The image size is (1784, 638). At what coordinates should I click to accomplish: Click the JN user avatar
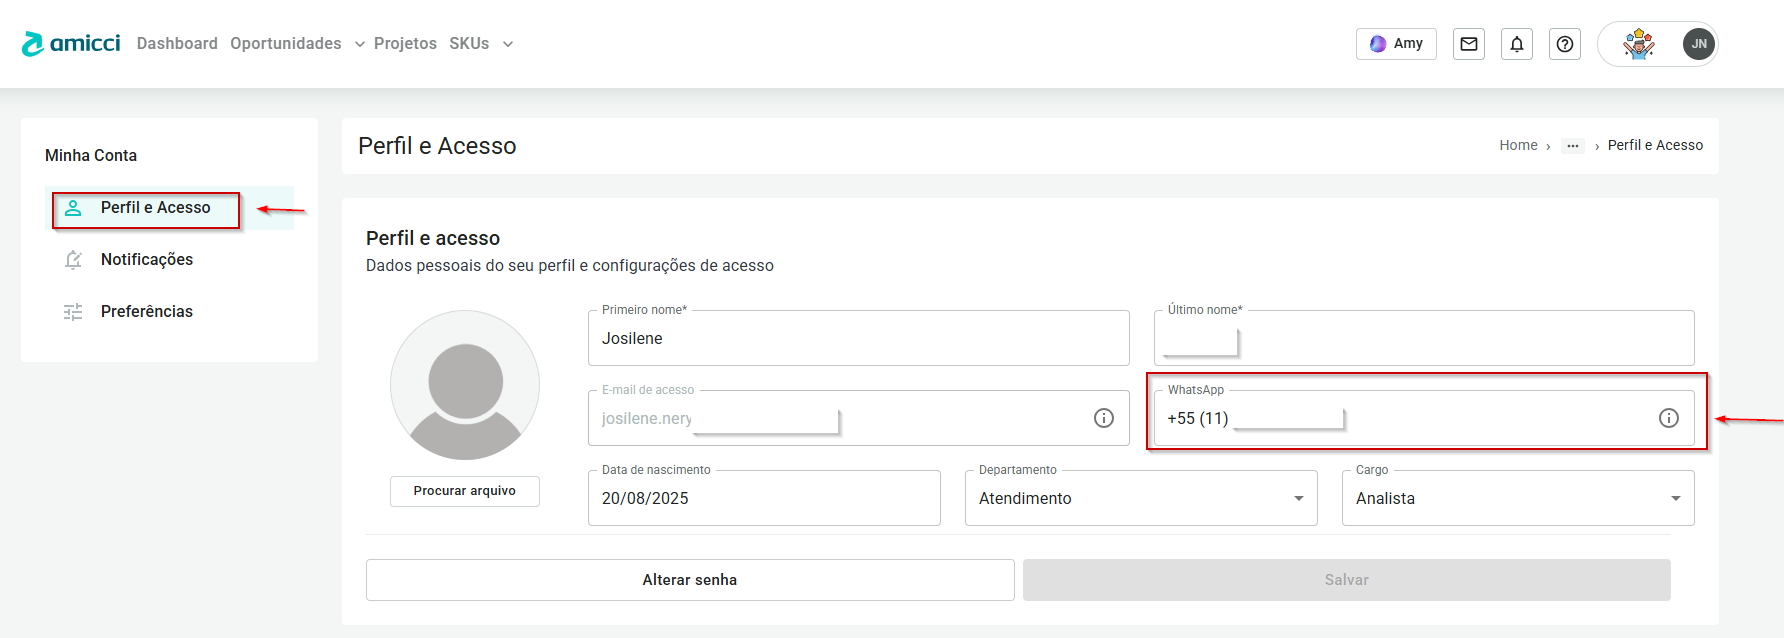point(1698,44)
